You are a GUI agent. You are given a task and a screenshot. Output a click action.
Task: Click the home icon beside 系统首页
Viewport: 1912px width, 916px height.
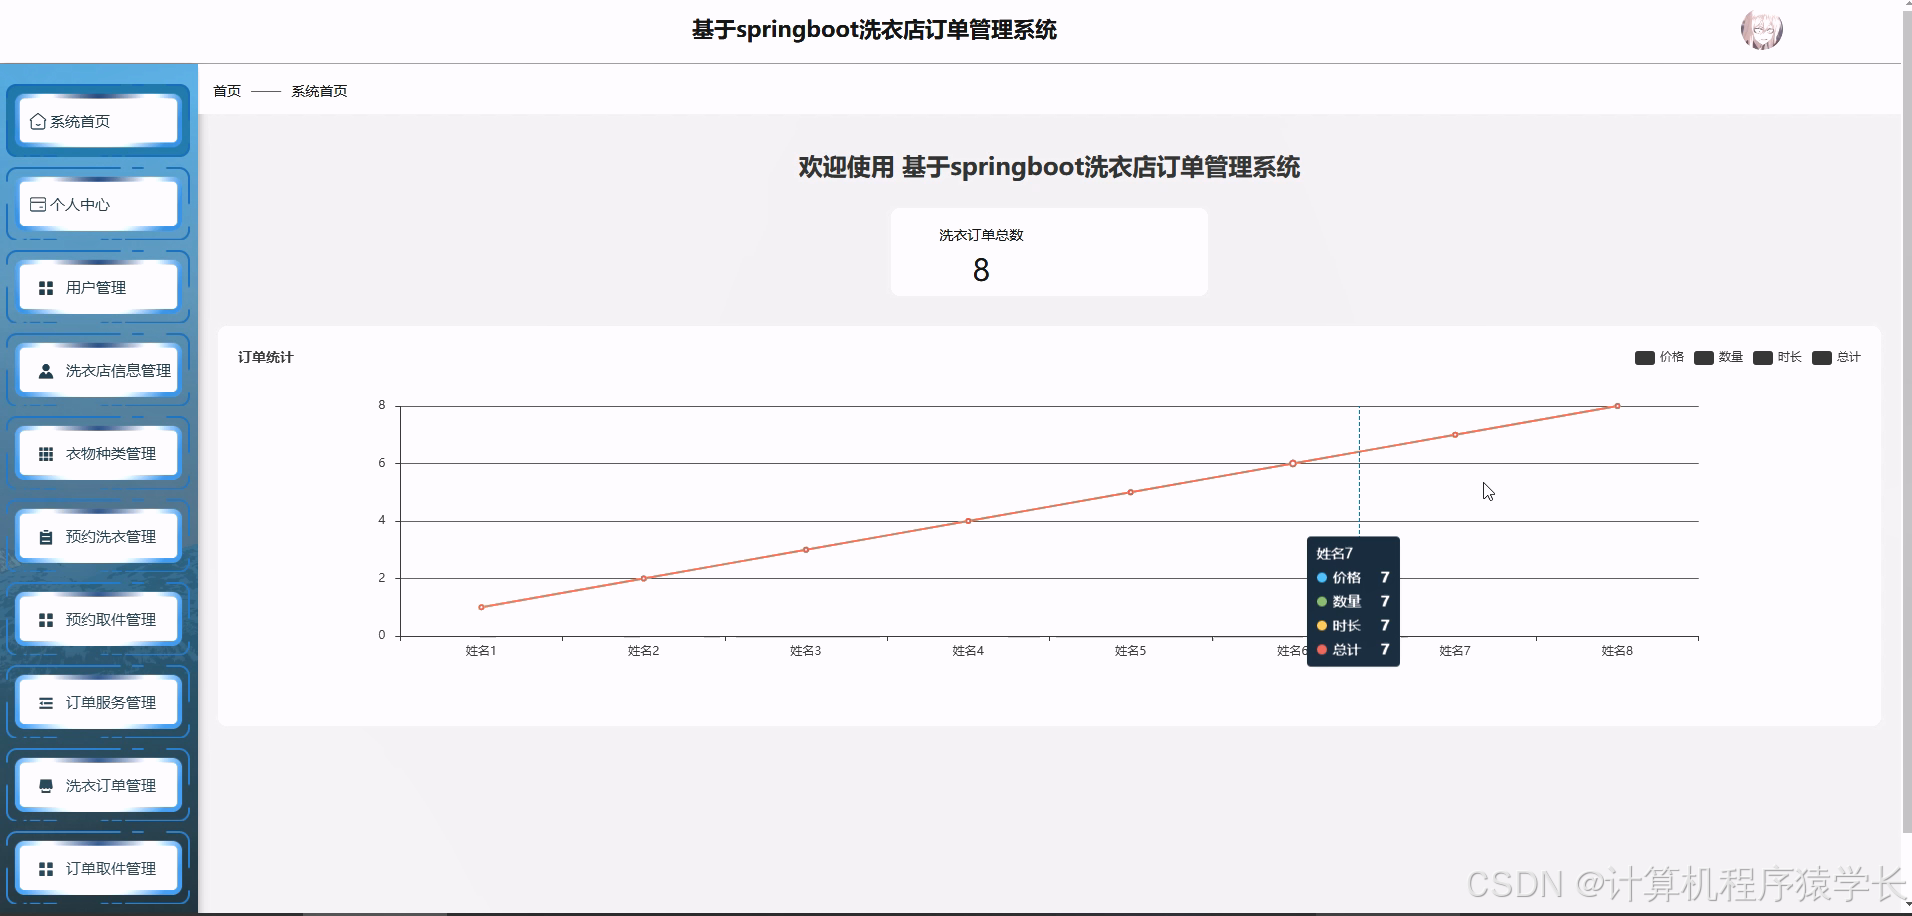(38, 121)
